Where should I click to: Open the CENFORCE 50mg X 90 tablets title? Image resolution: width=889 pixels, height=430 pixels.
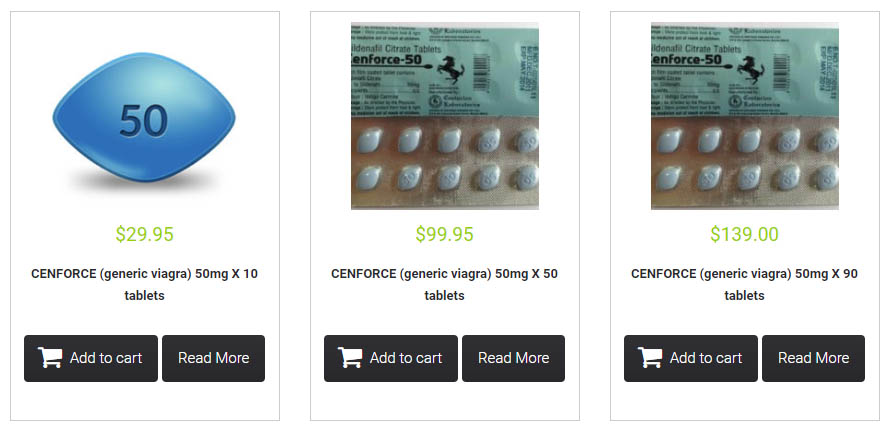tap(744, 285)
